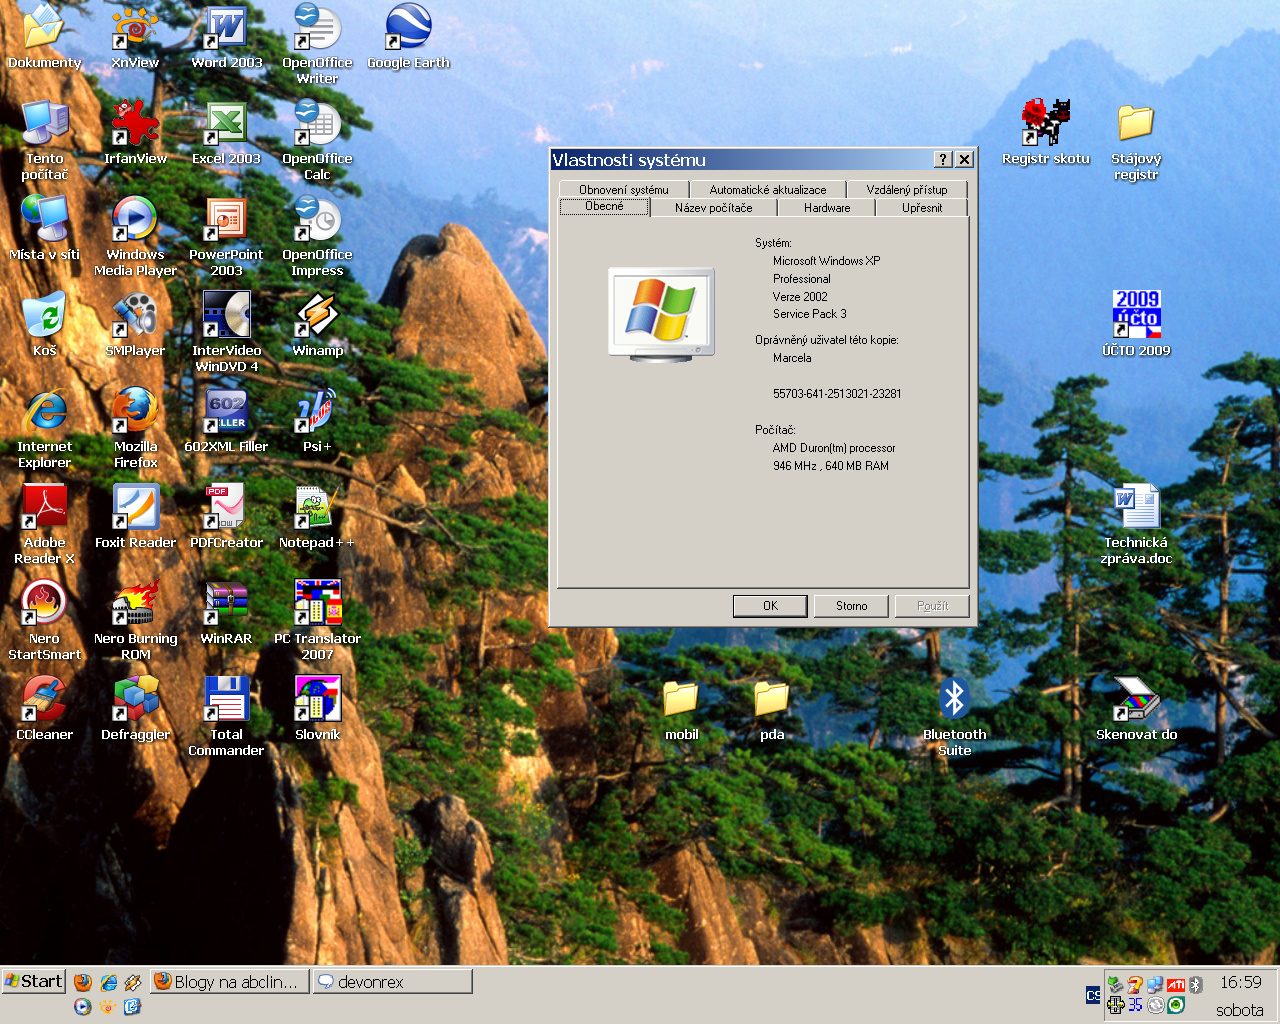Open the XnView desktop shortcut

[135, 37]
